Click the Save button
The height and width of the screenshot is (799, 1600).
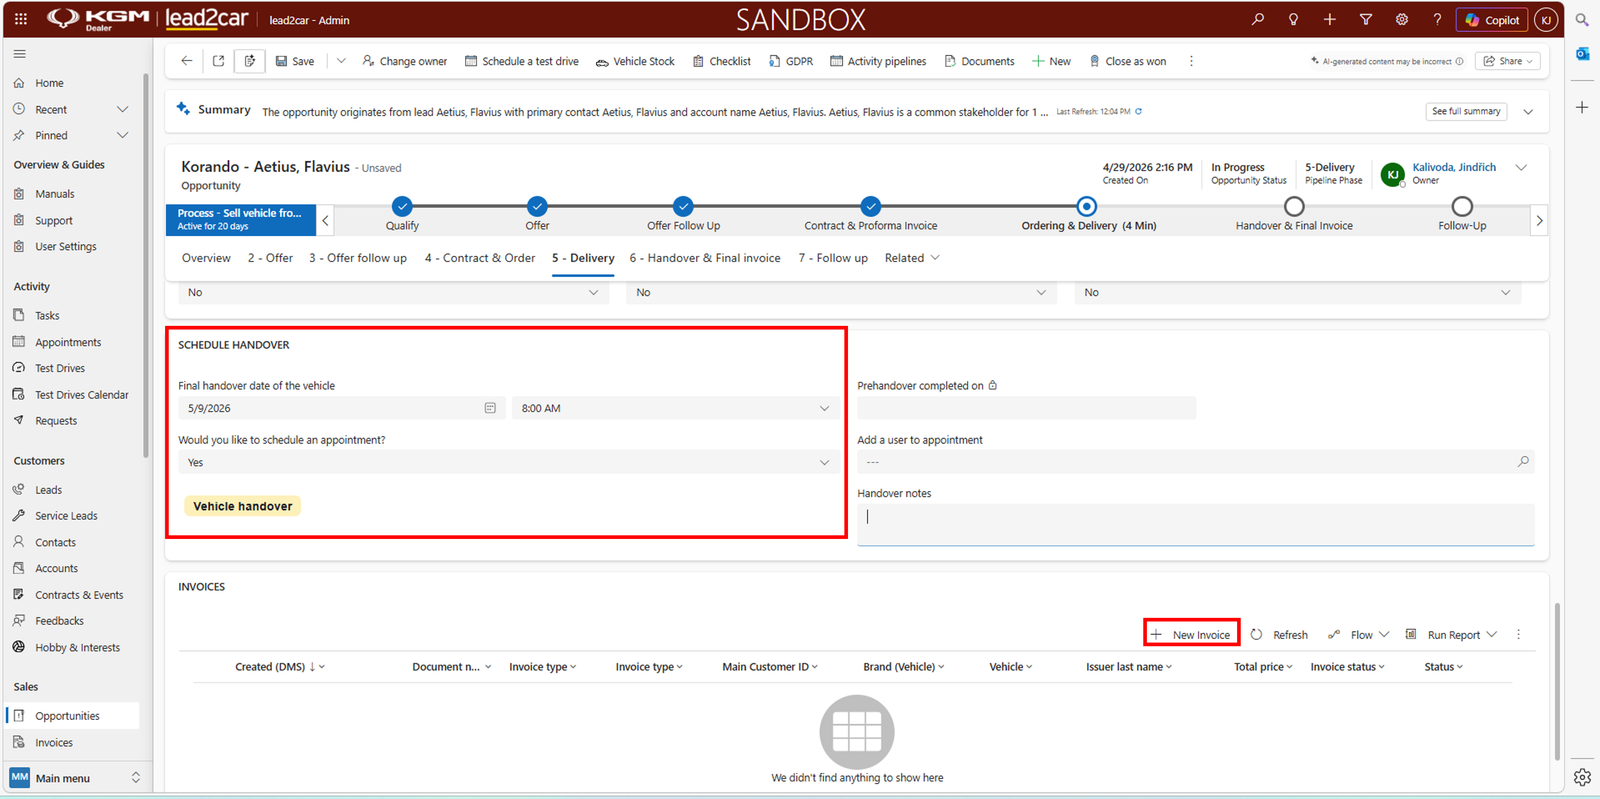(295, 61)
